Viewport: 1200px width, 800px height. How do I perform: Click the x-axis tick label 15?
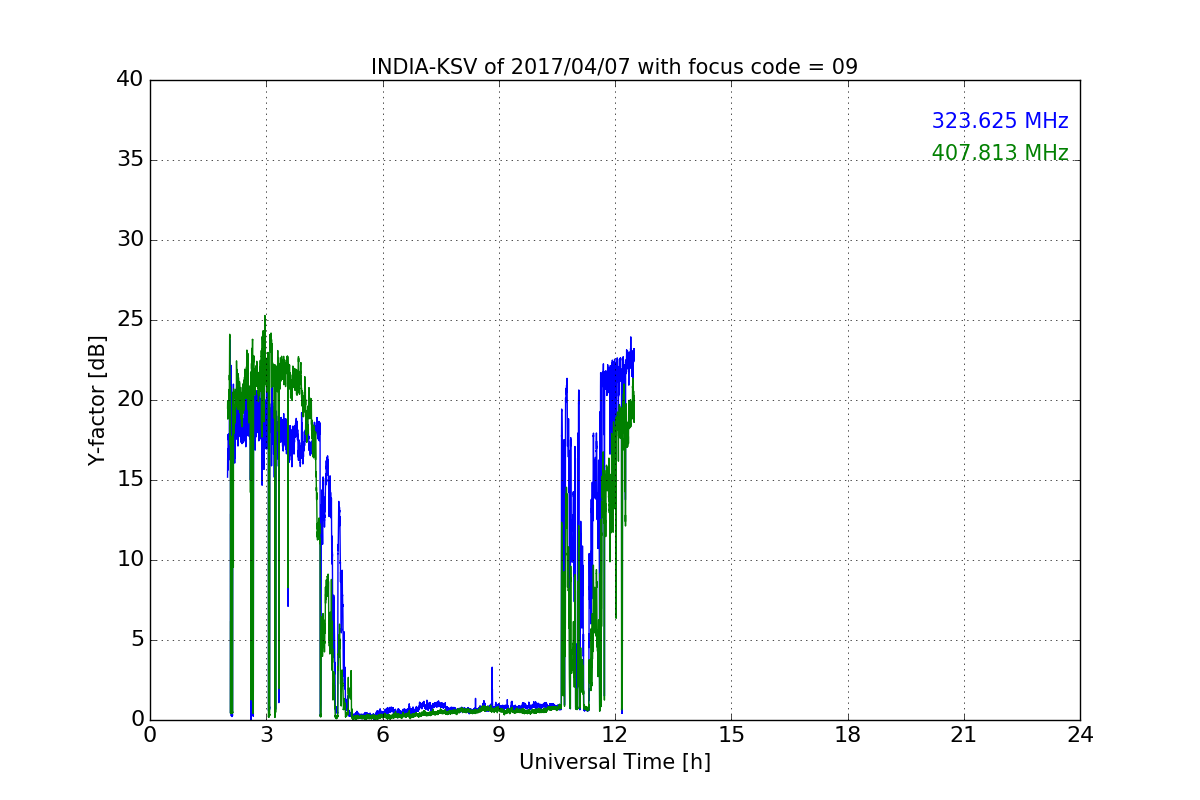[x=731, y=735]
